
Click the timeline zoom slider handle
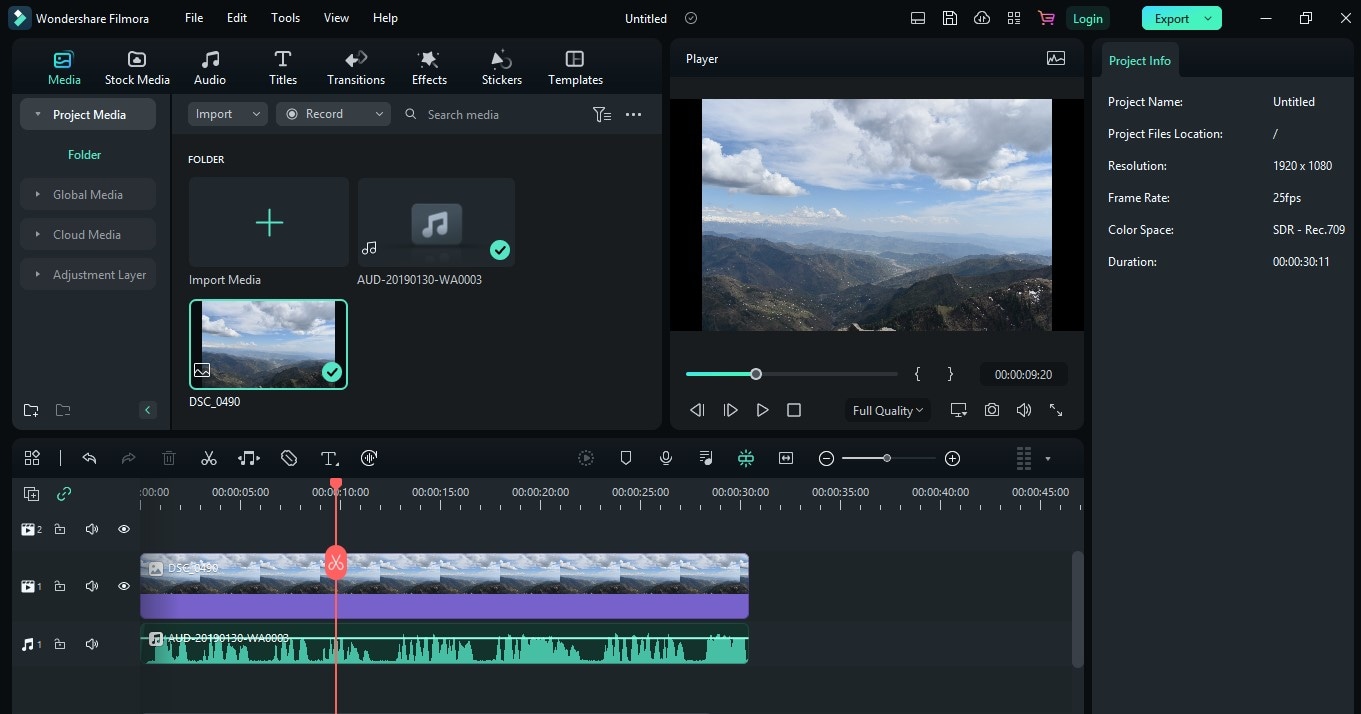(887, 458)
